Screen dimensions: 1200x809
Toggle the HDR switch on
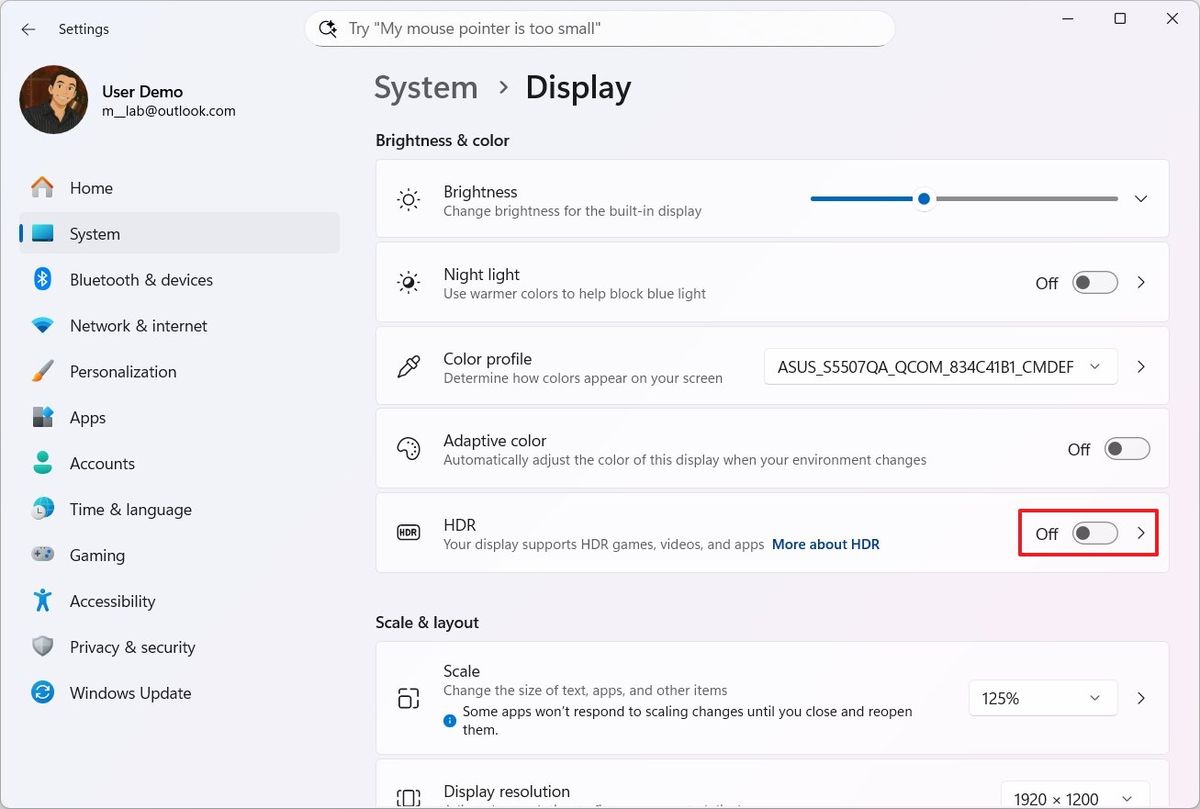pyautogui.click(x=1094, y=533)
